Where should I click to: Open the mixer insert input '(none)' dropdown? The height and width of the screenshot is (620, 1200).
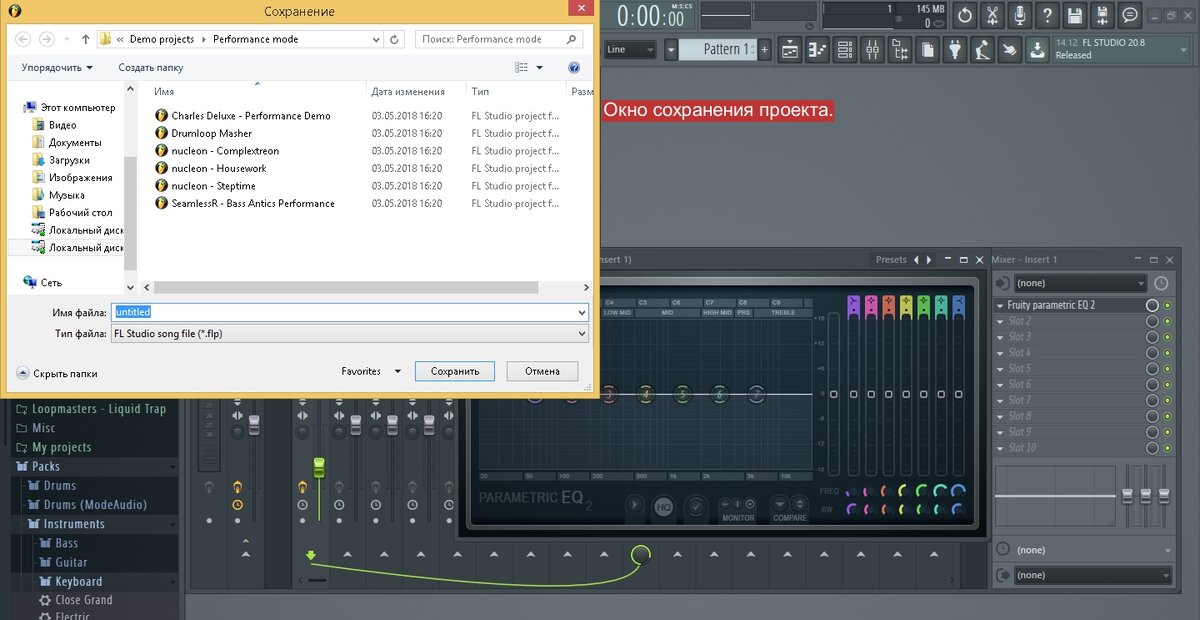1080,283
